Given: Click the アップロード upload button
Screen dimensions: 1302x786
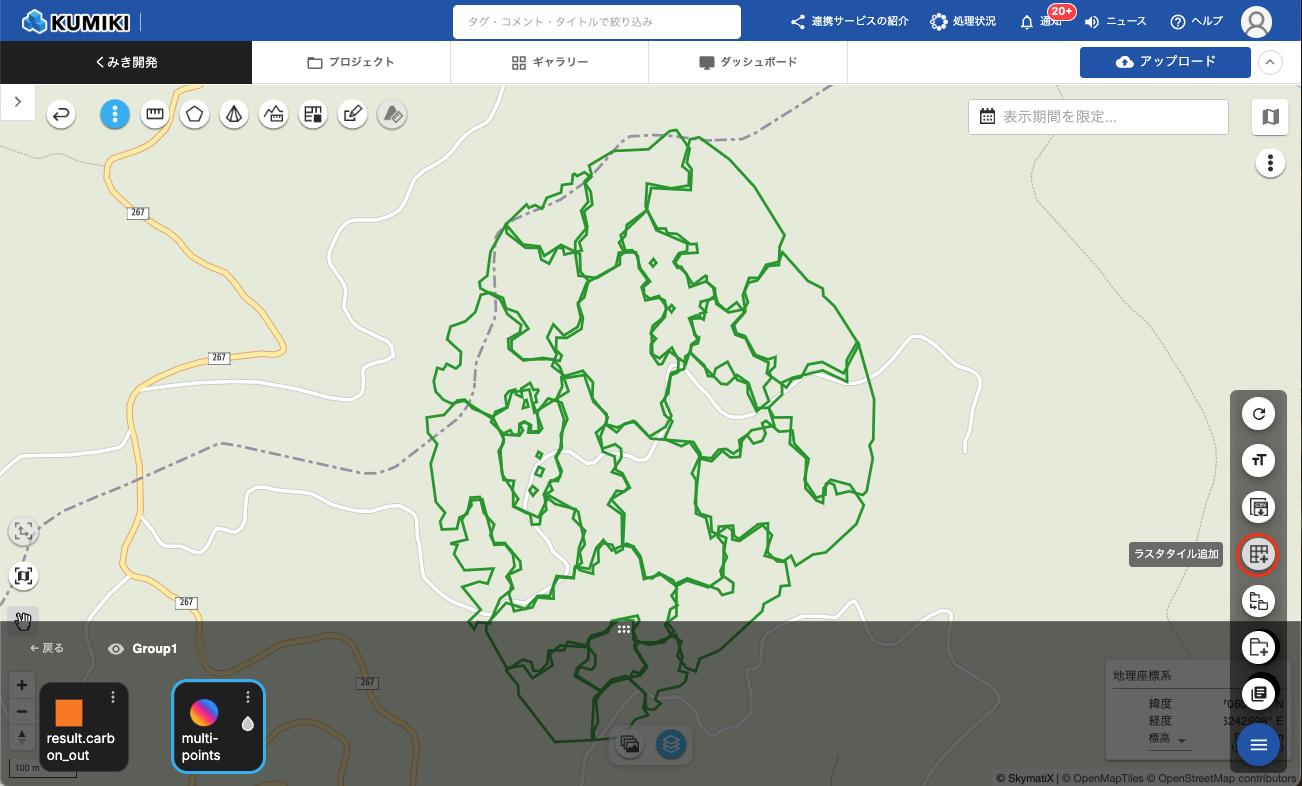Looking at the screenshot, I should 1165,62.
